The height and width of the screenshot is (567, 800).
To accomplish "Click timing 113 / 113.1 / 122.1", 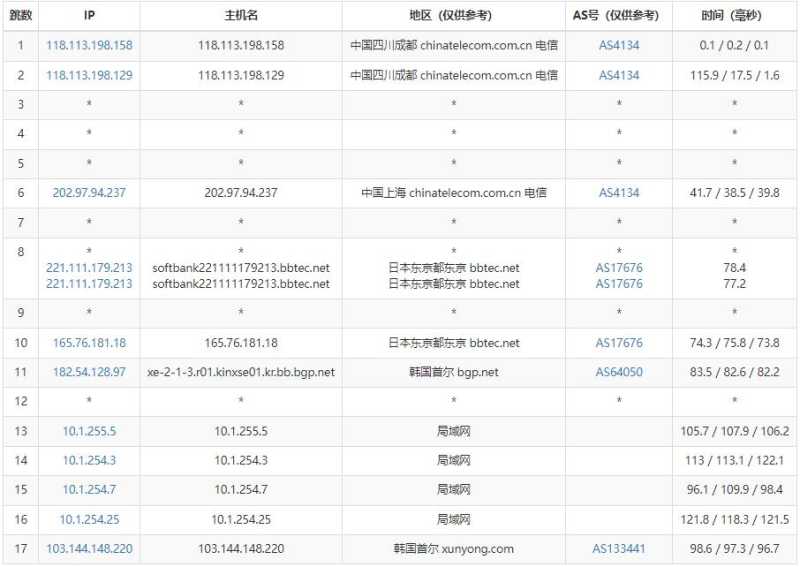I will tap(734, 460).
